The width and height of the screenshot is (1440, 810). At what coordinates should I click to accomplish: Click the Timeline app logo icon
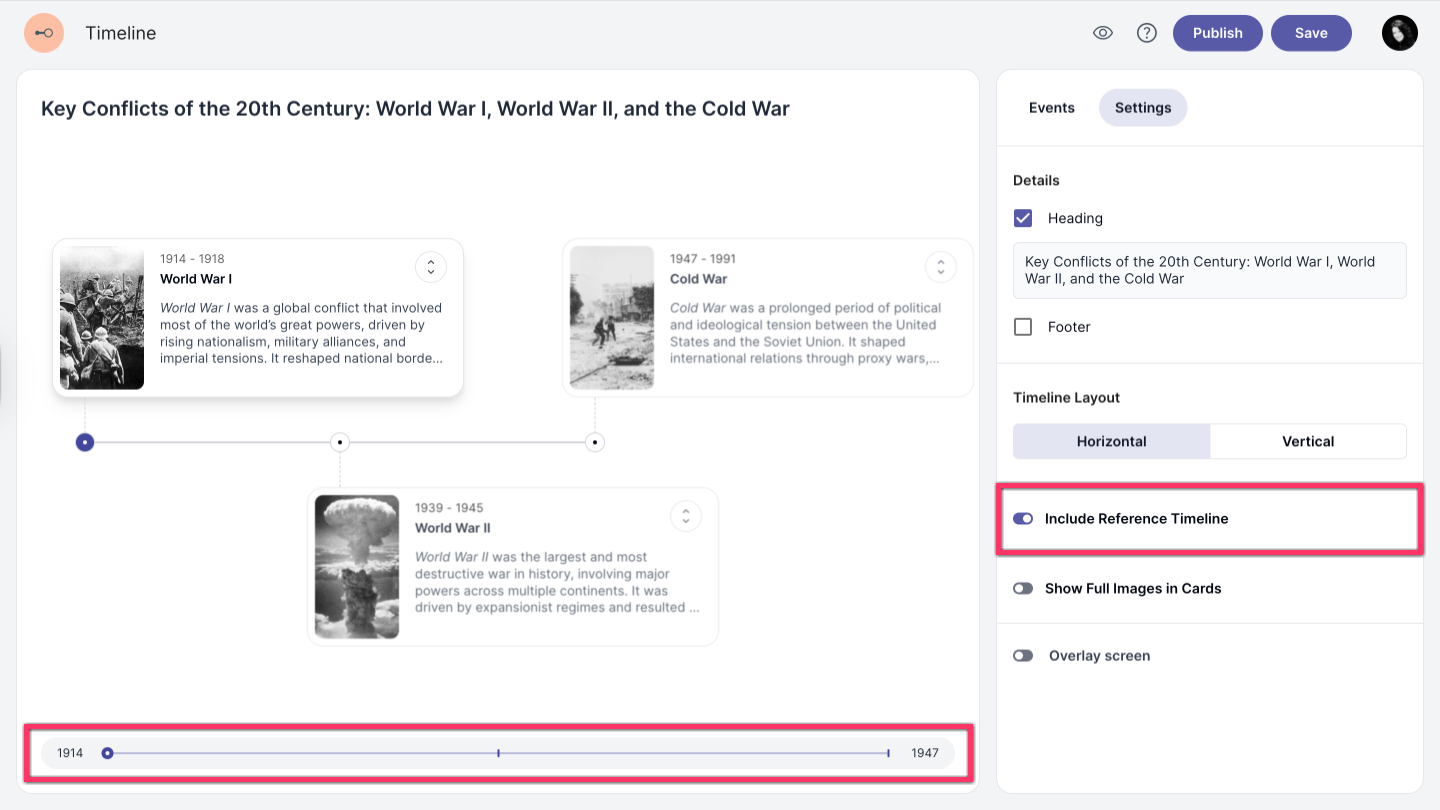click(x=44, y=33)
